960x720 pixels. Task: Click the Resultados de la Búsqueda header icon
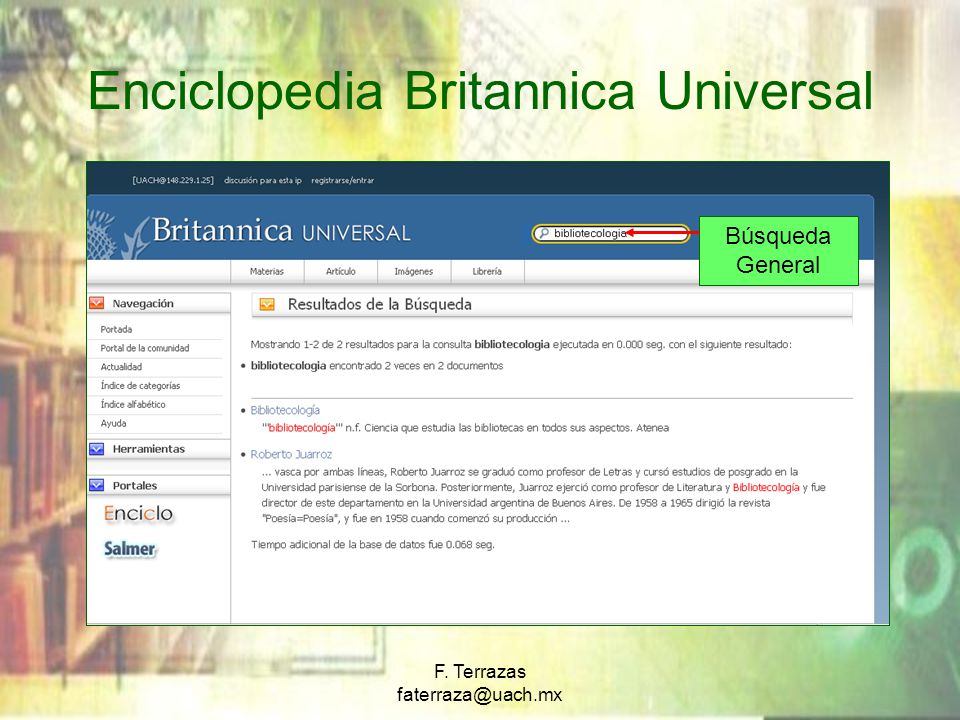pyautogui.click(x=267, y=304)
